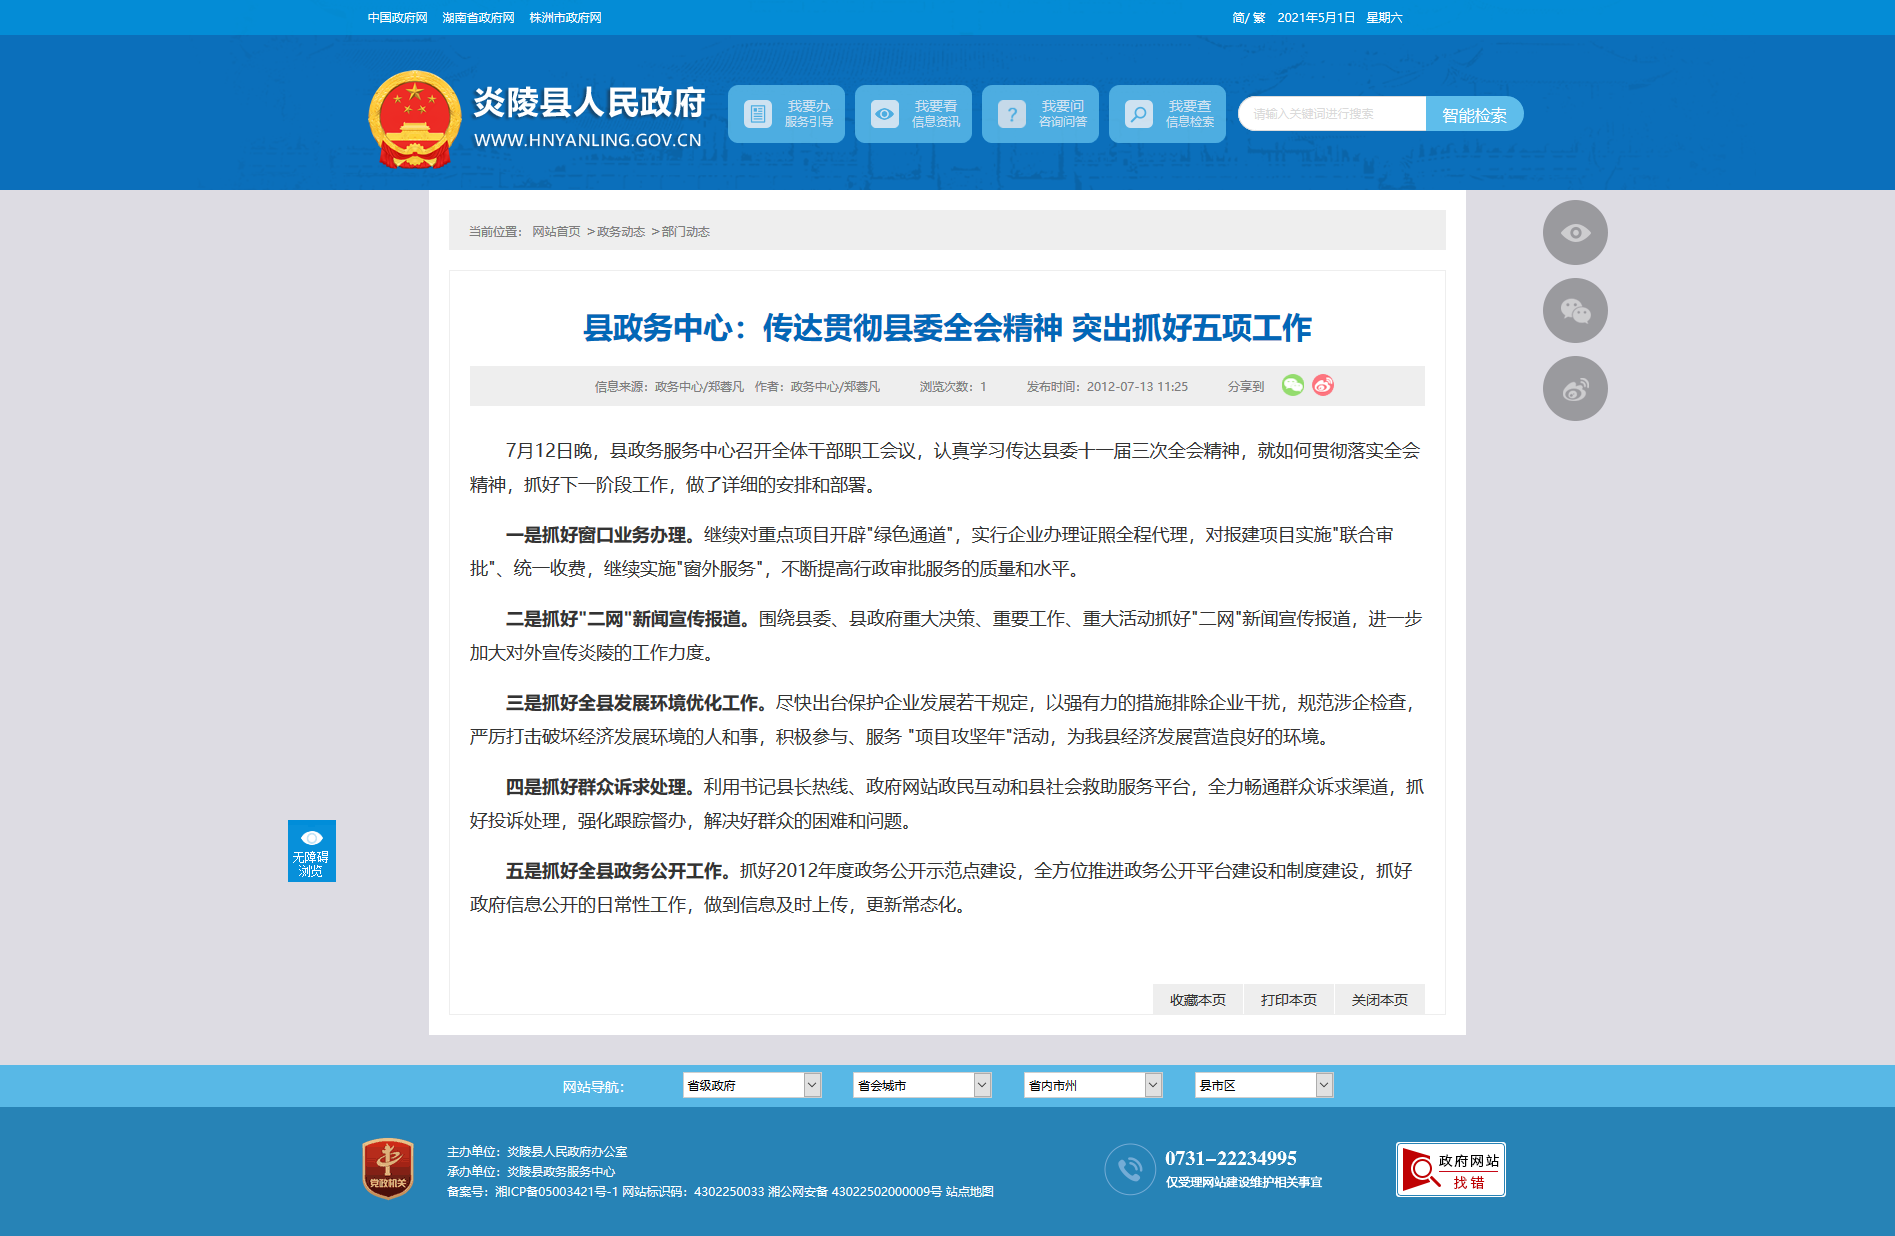
Task: Switch to traditional Chinese via 繁
Action: (x=1259, y=18)
